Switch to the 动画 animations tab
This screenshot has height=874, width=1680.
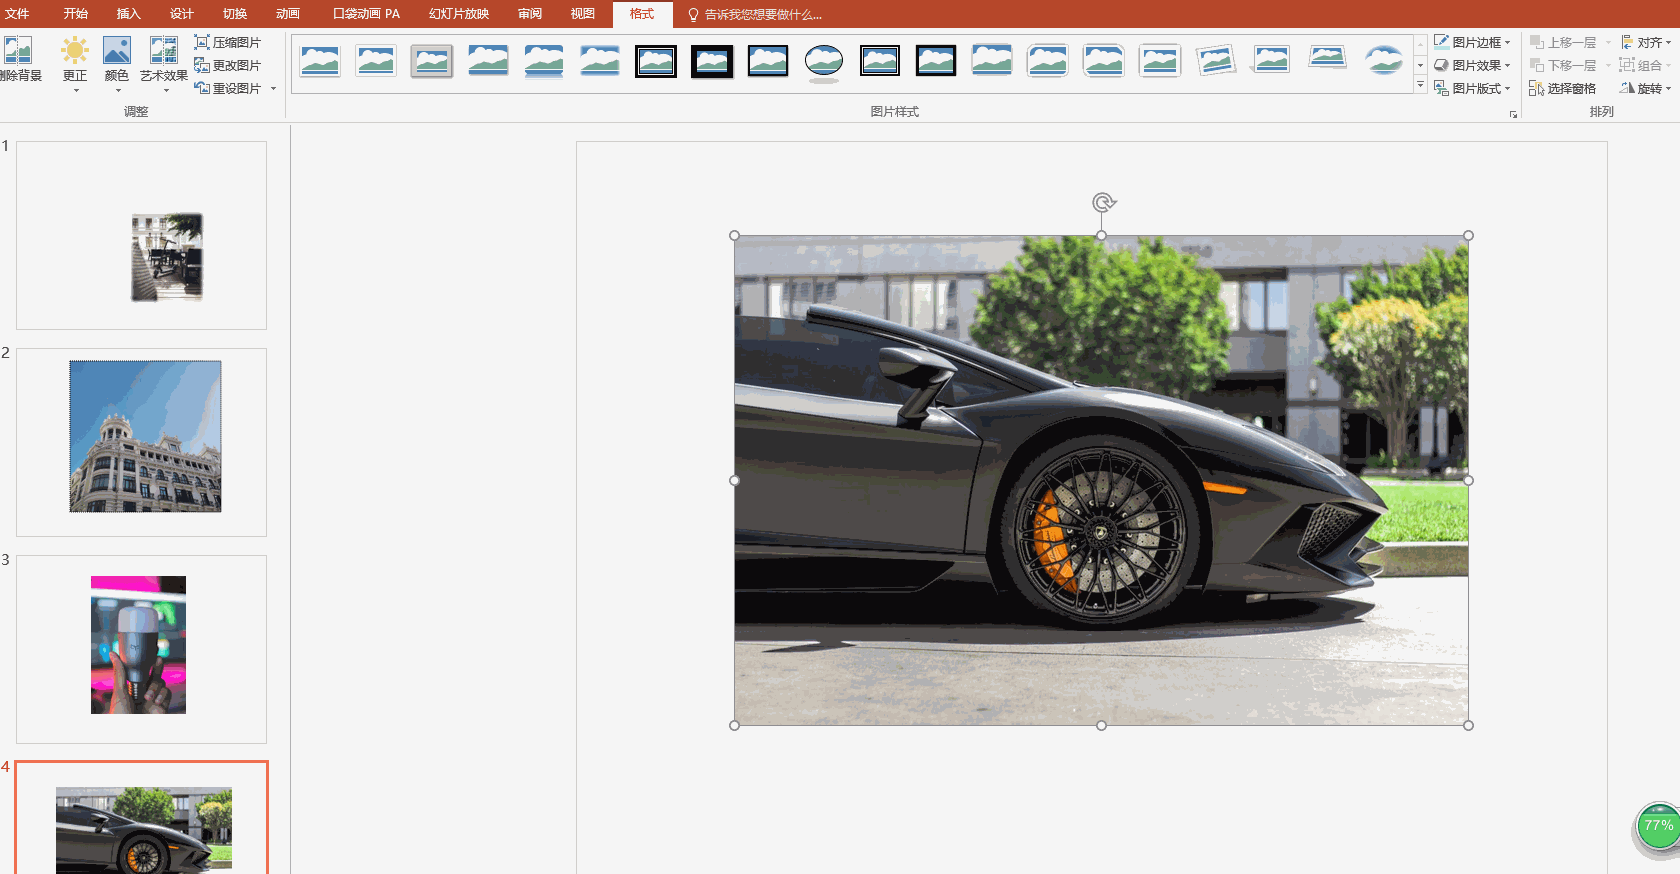point(288,14)
